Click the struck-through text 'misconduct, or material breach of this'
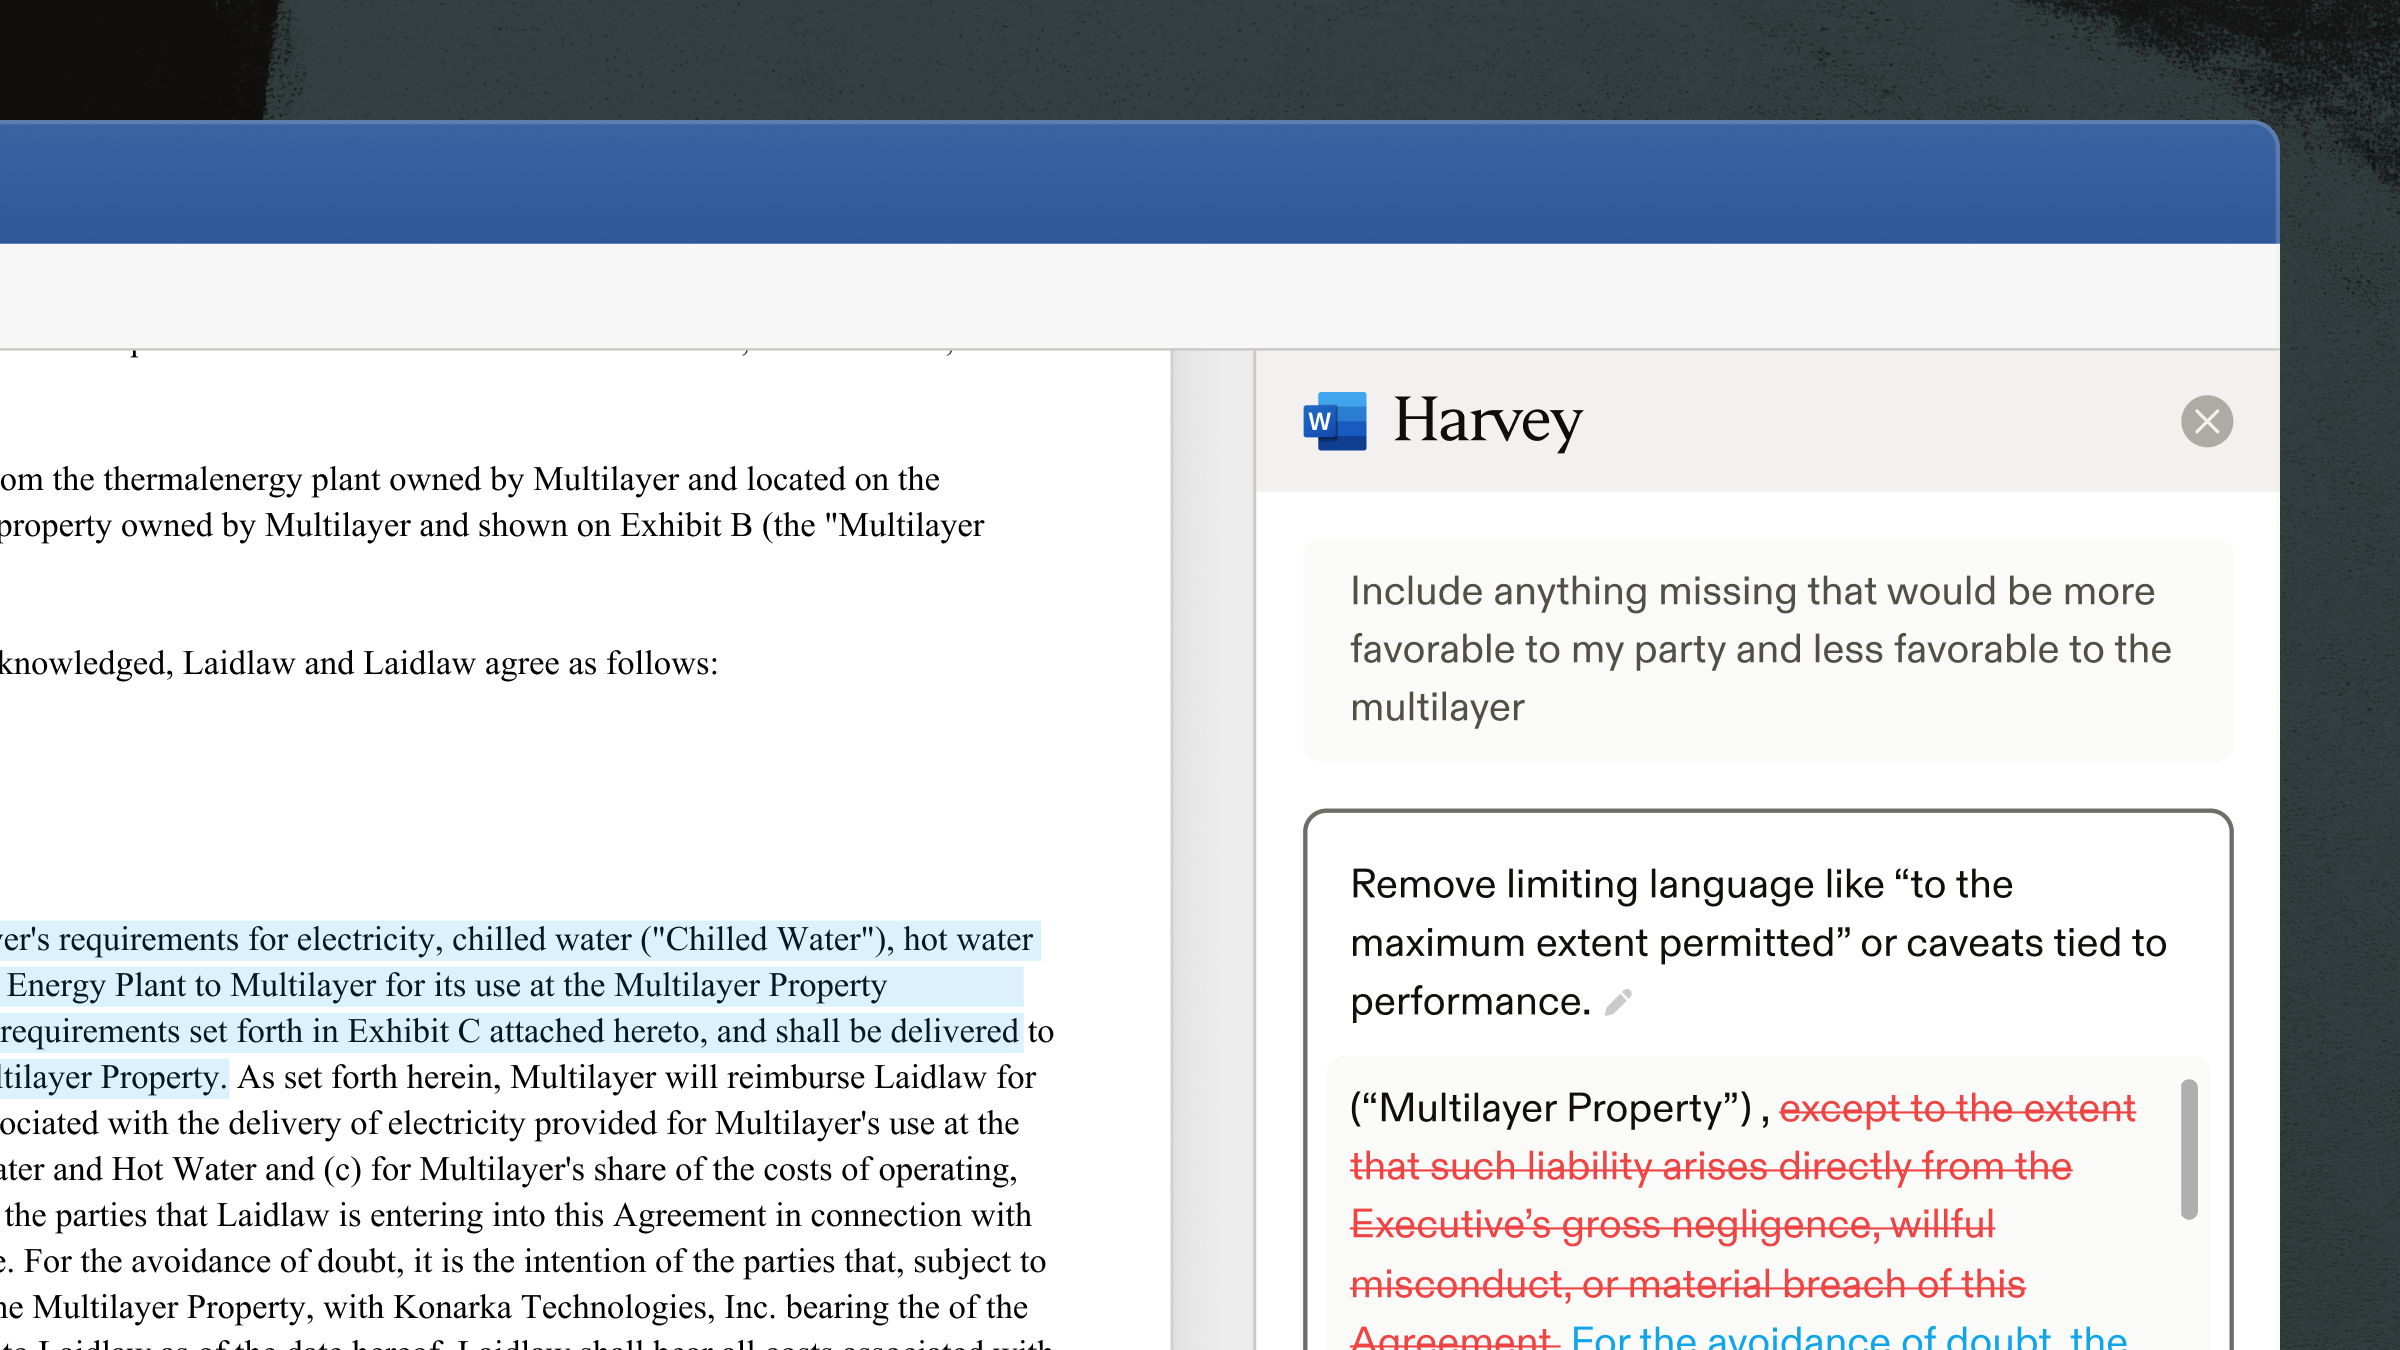This screenshot has width=2400, height=1350. [x=1688, y=1284]
